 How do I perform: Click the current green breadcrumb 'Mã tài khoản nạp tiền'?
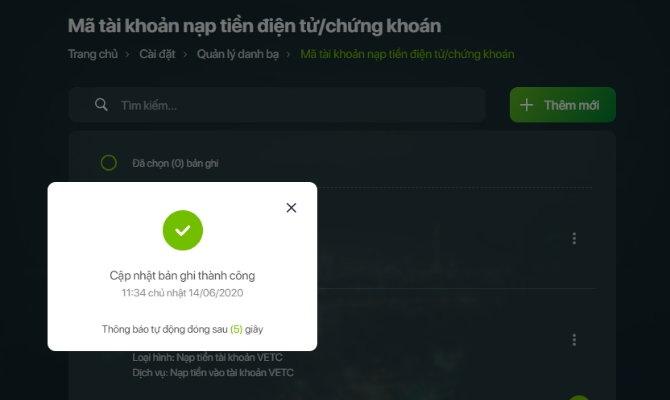point(407,54)
